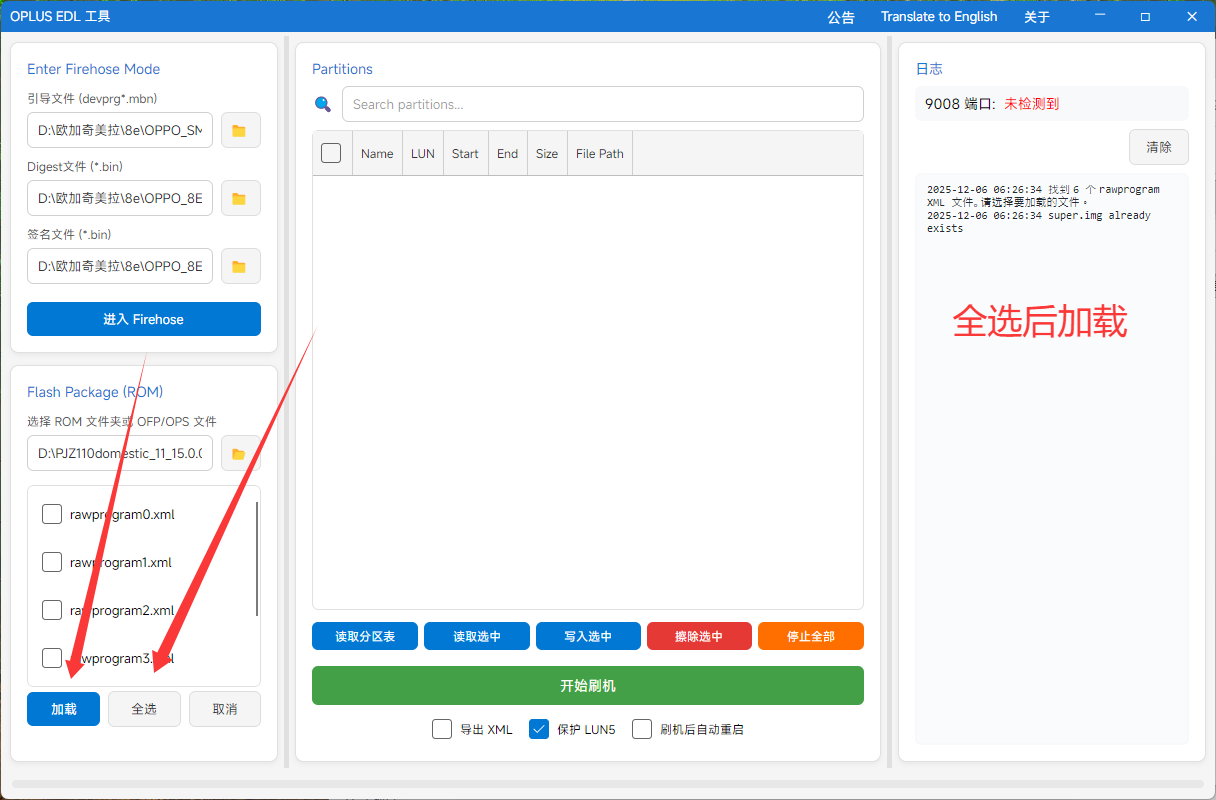Click Translate to English in title bar
Screen dimensions: 1216x800
tap(939, 17)
